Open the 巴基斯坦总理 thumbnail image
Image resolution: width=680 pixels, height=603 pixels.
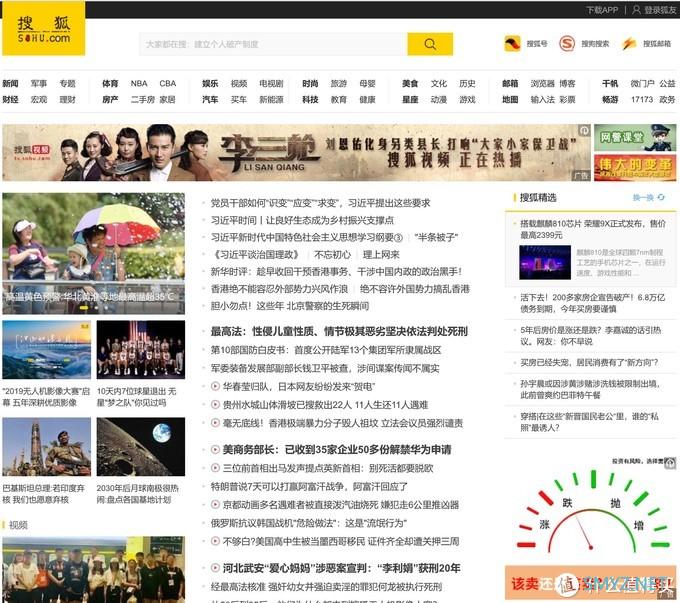pyautogui.click(x=46, y=447)
